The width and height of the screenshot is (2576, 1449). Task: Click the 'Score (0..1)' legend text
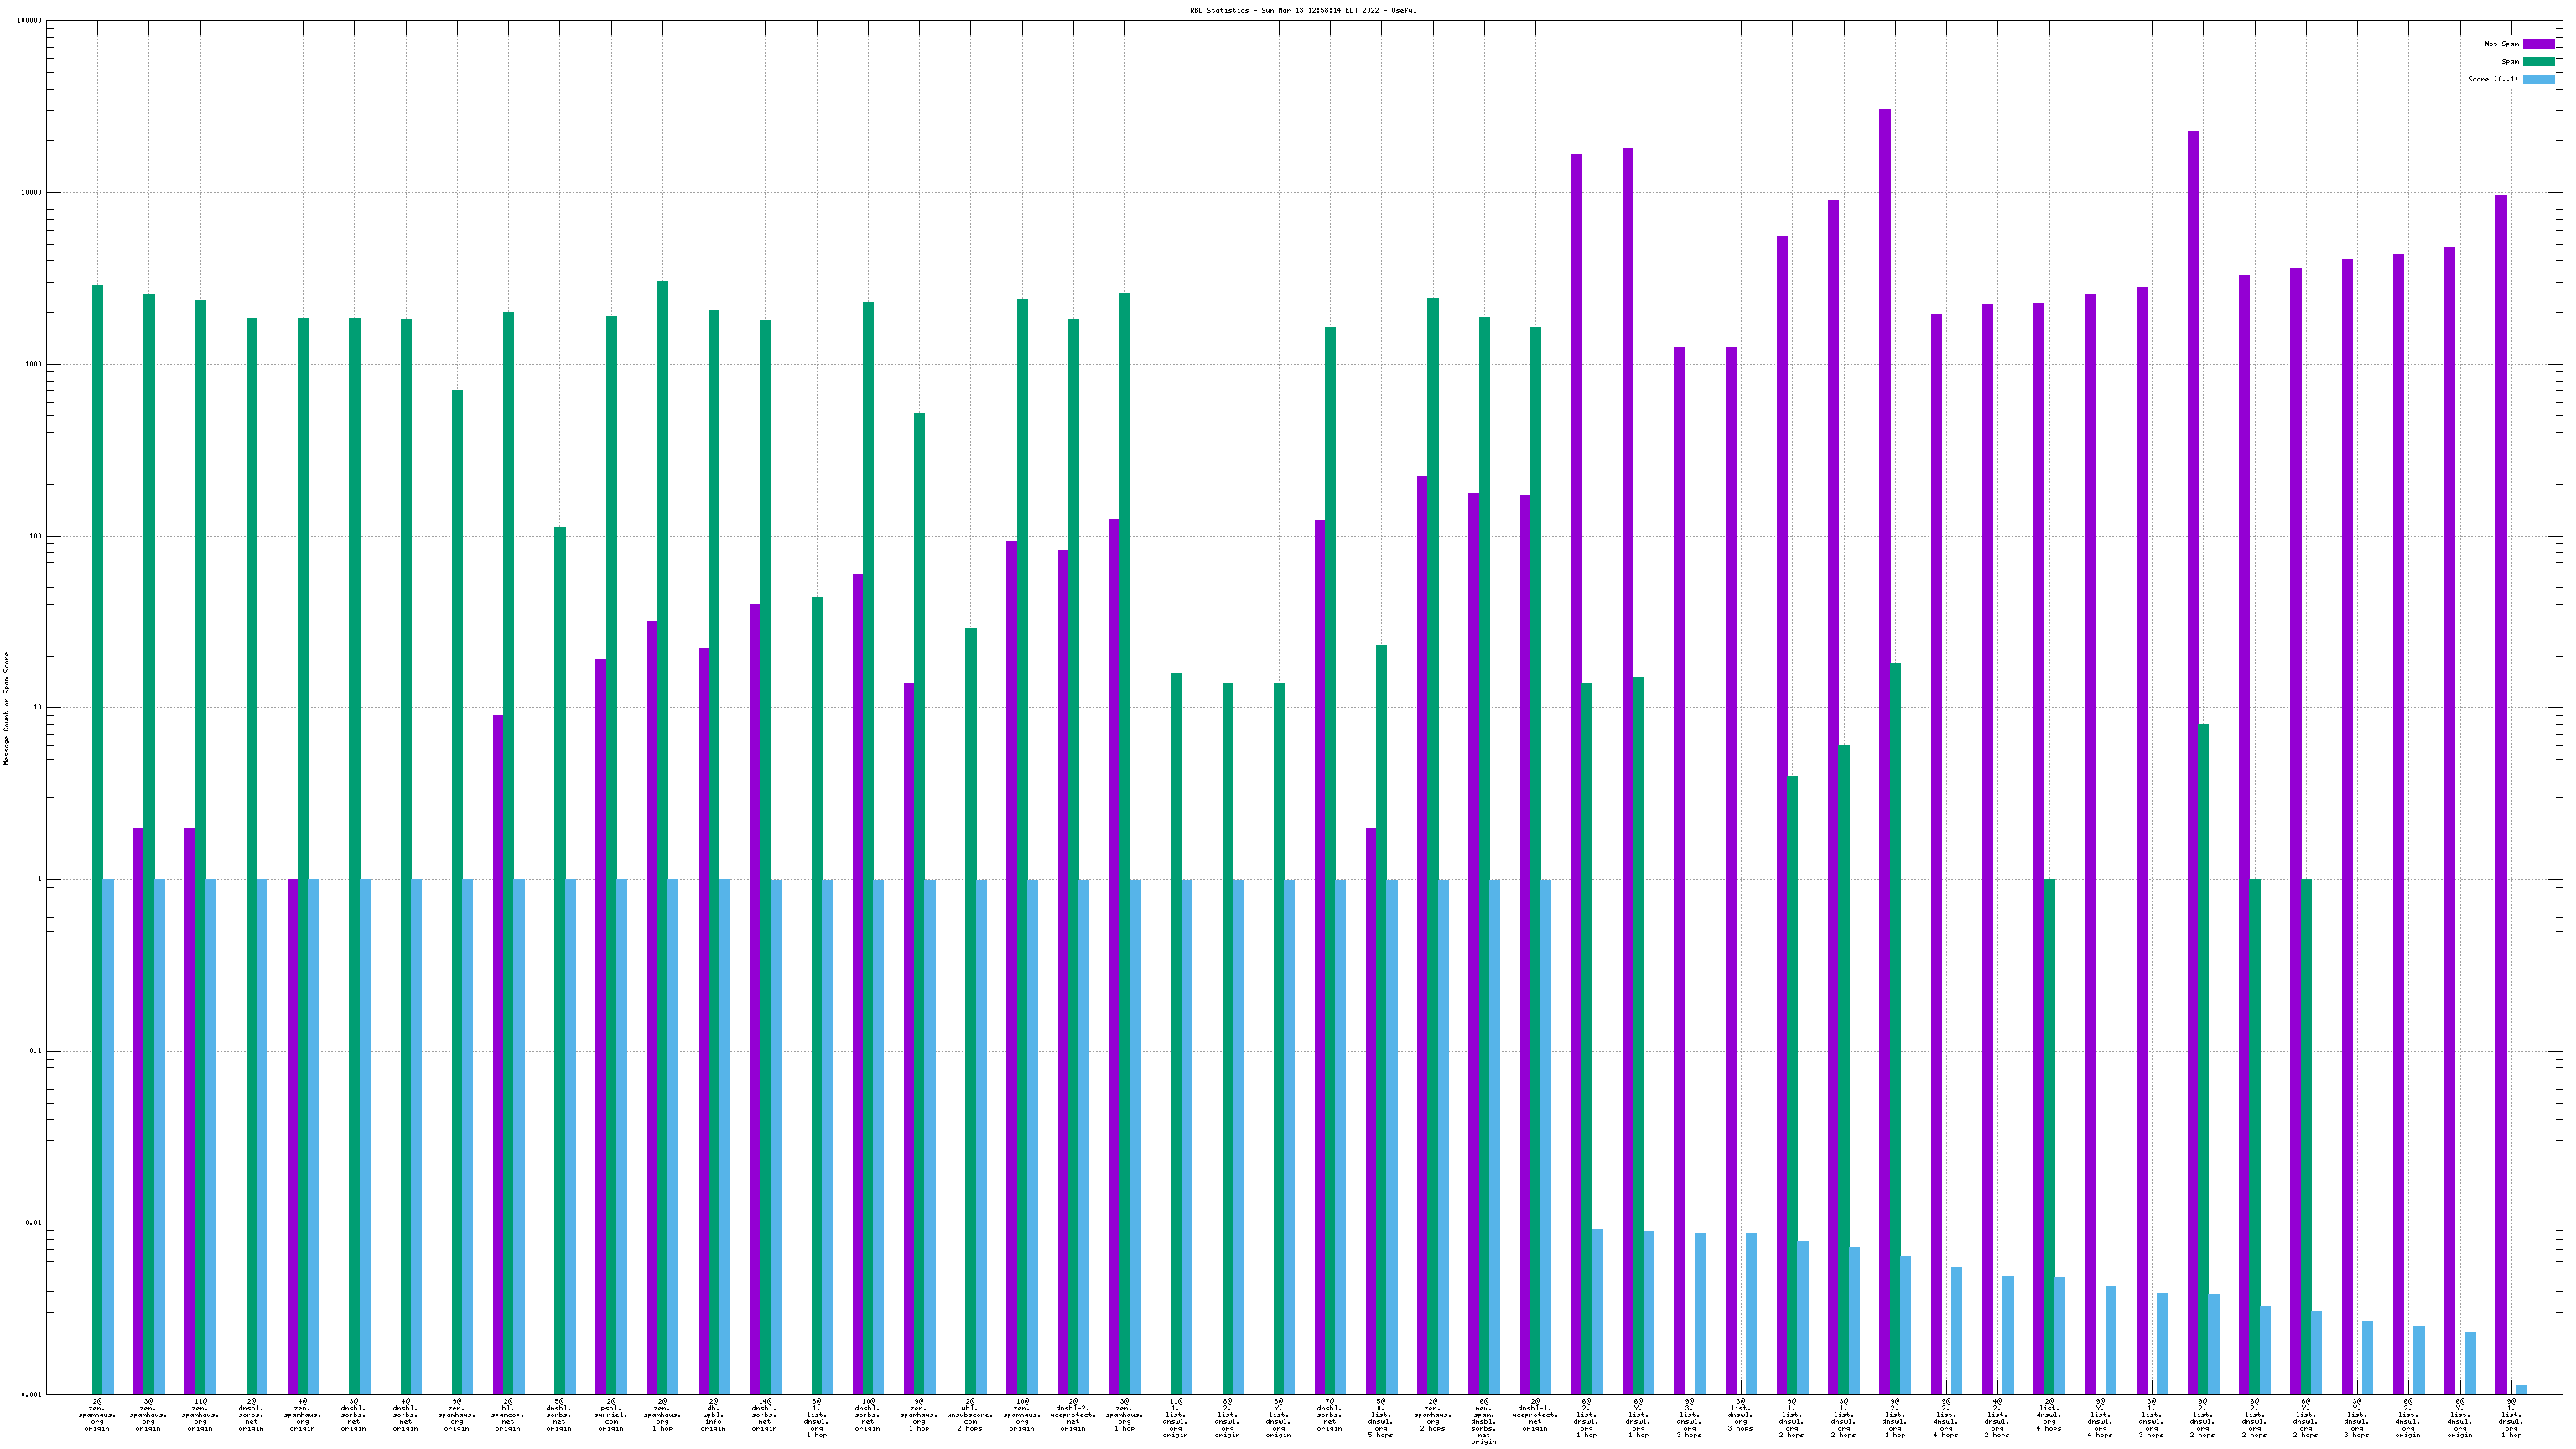point(2492,79)
